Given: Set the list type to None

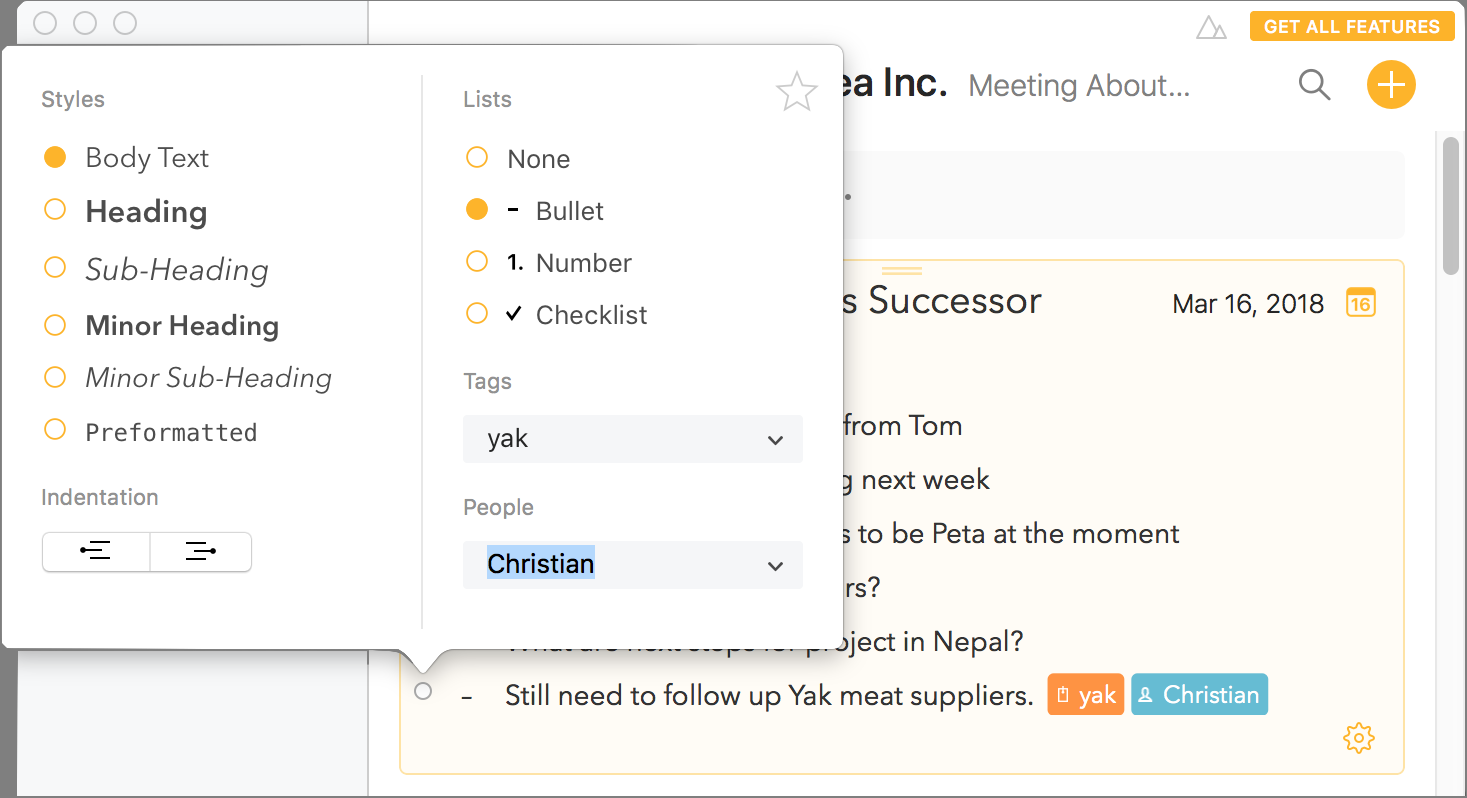Looking at the screenshot, I should pos(477,158).
